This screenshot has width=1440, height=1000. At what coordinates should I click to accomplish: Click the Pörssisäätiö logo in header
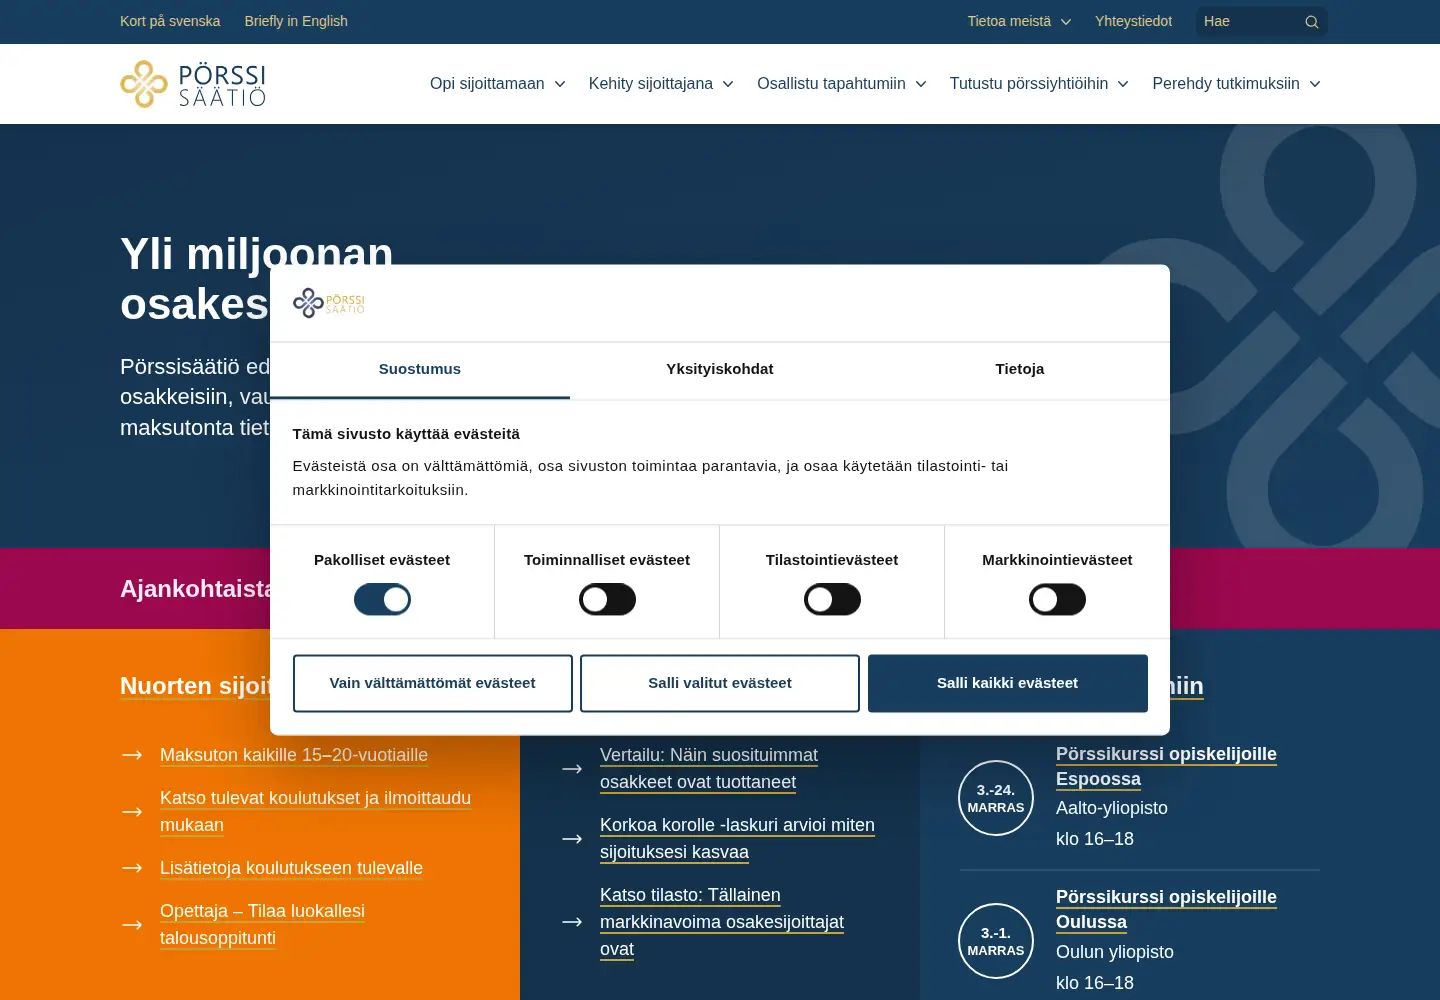[x=193, y=84]
